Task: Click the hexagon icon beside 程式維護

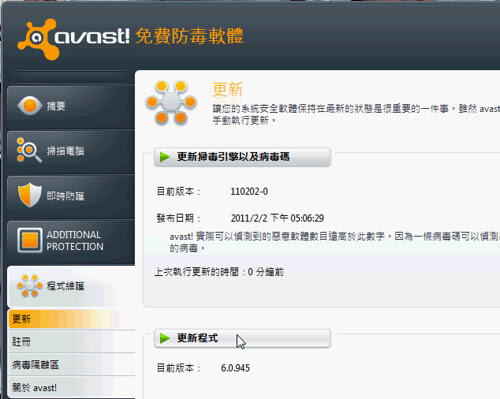Action: tap(30, 286)
